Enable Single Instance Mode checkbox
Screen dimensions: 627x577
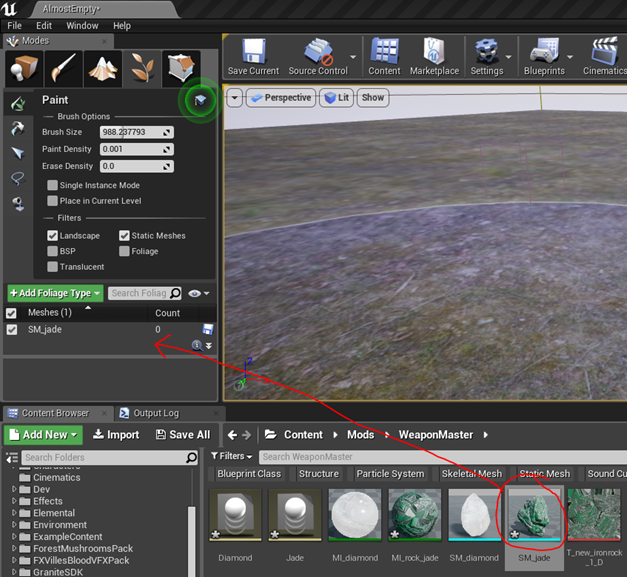coord(53,185)
